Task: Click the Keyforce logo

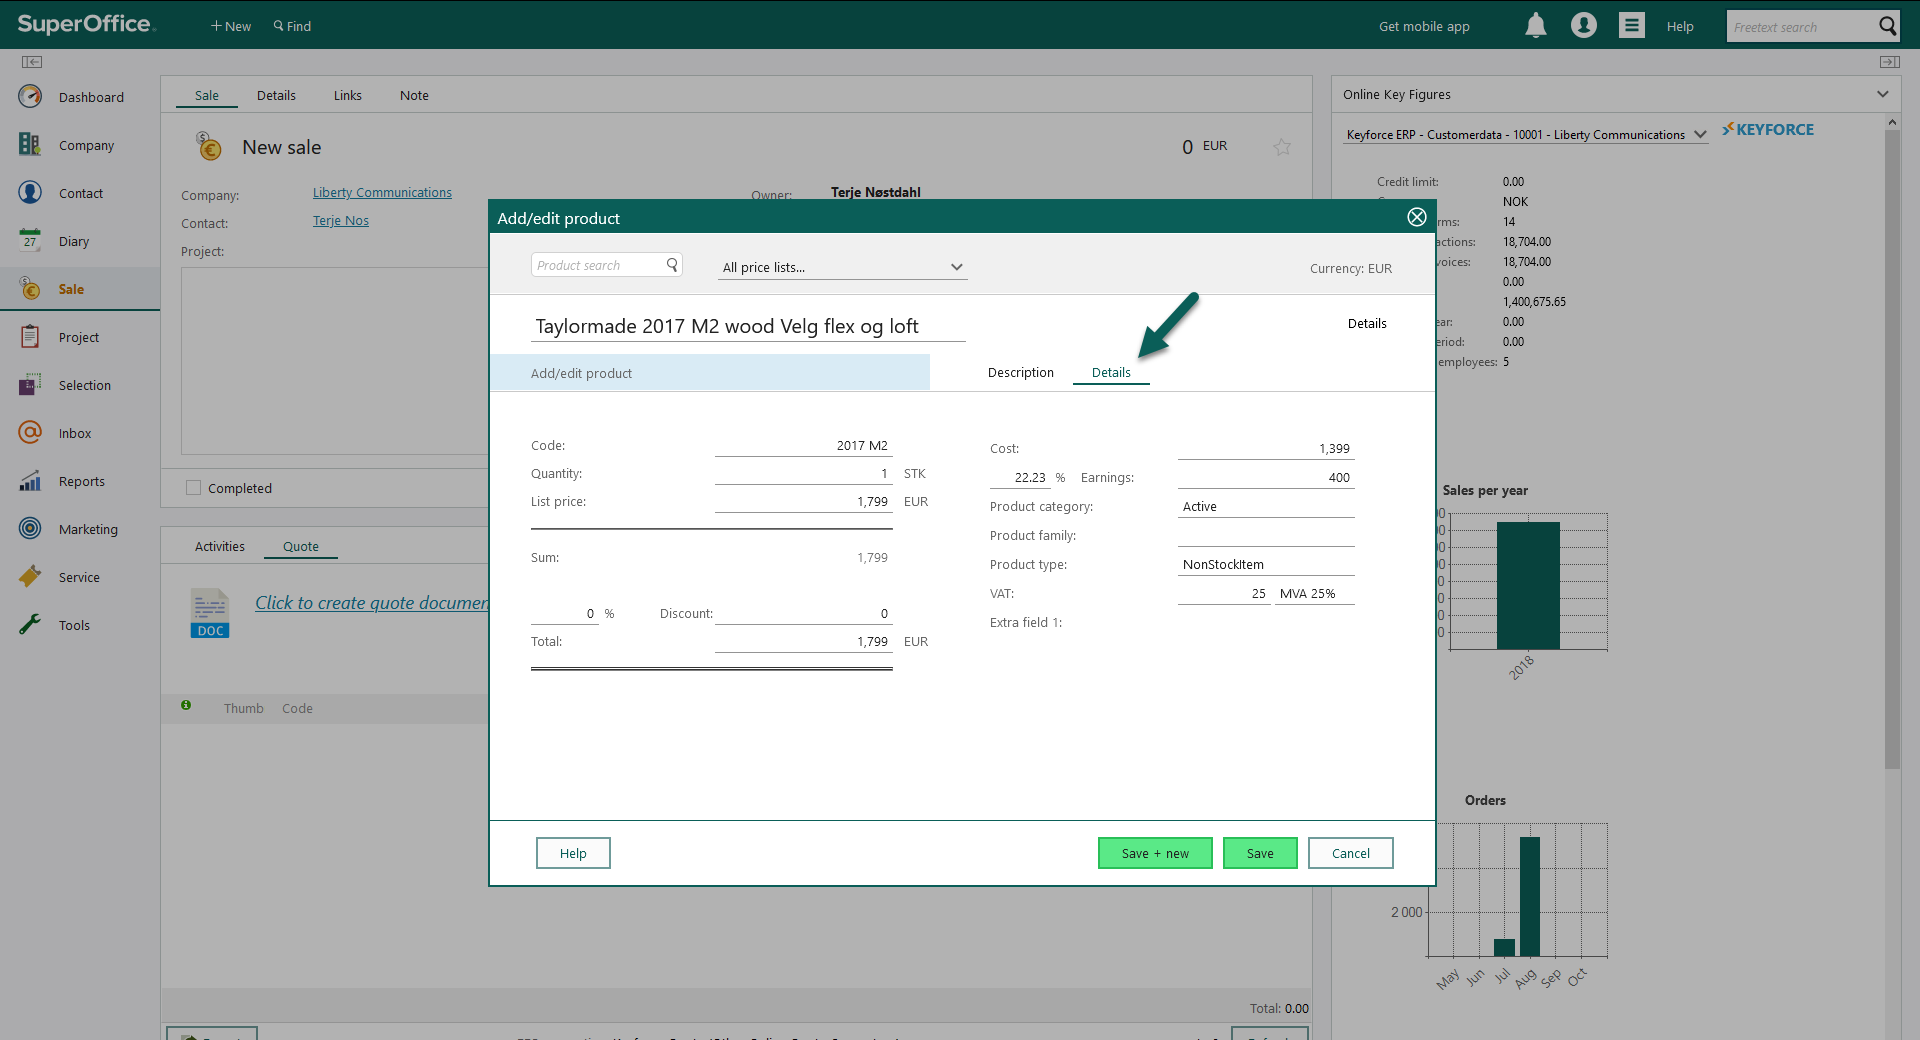Action: pos(1768,130)
